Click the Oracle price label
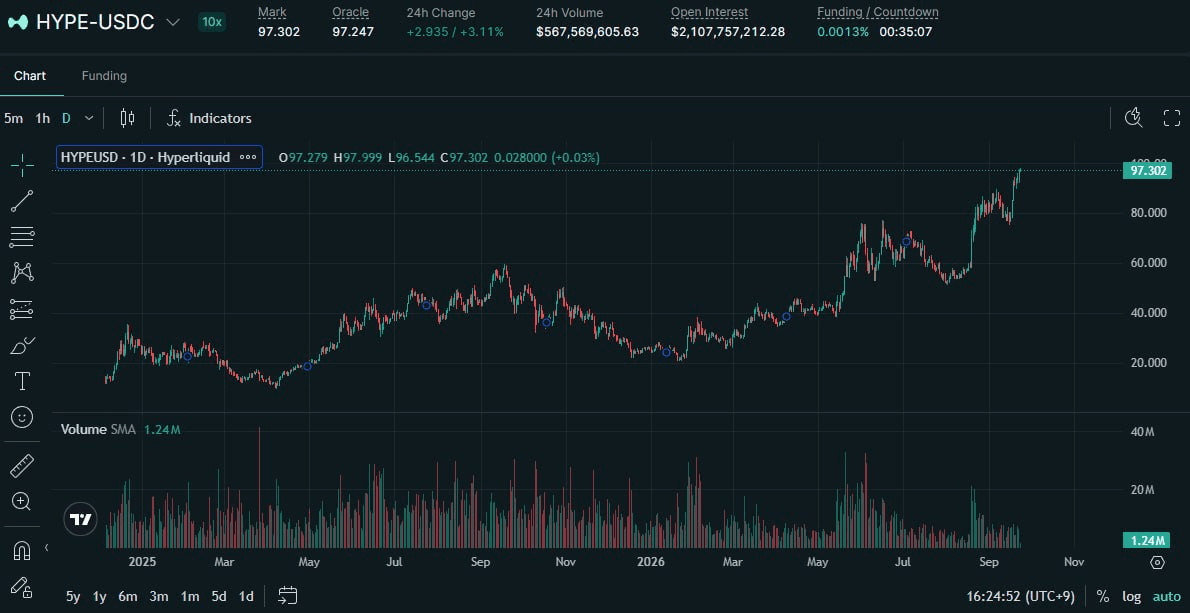This screenshot has width=1190, height=613. pyautogui.click(x=350, y=12)
